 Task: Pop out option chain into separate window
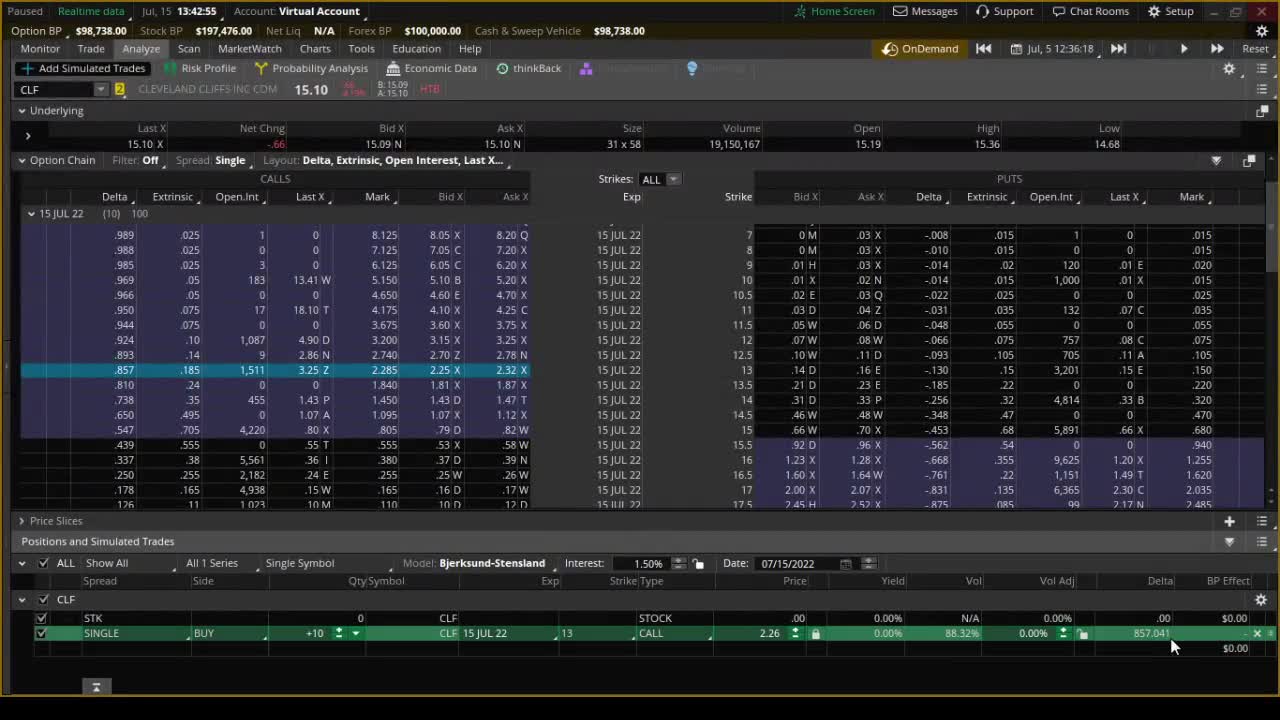click(1249, 160)
